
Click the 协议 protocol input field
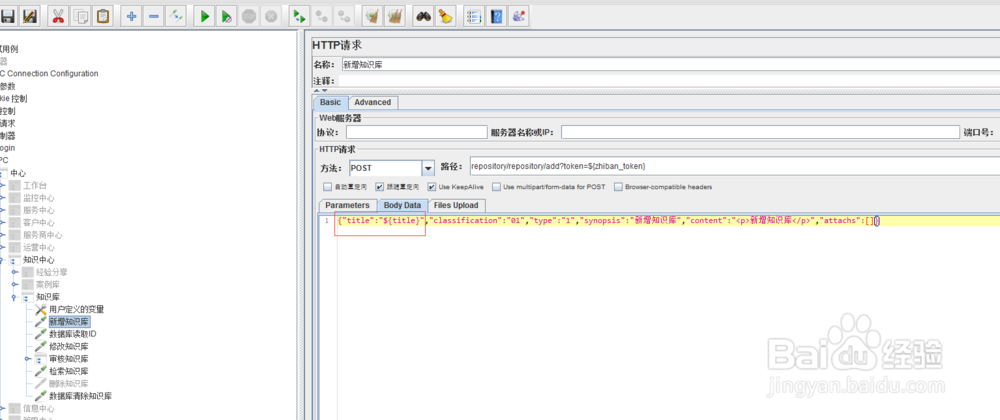point(417,132)
